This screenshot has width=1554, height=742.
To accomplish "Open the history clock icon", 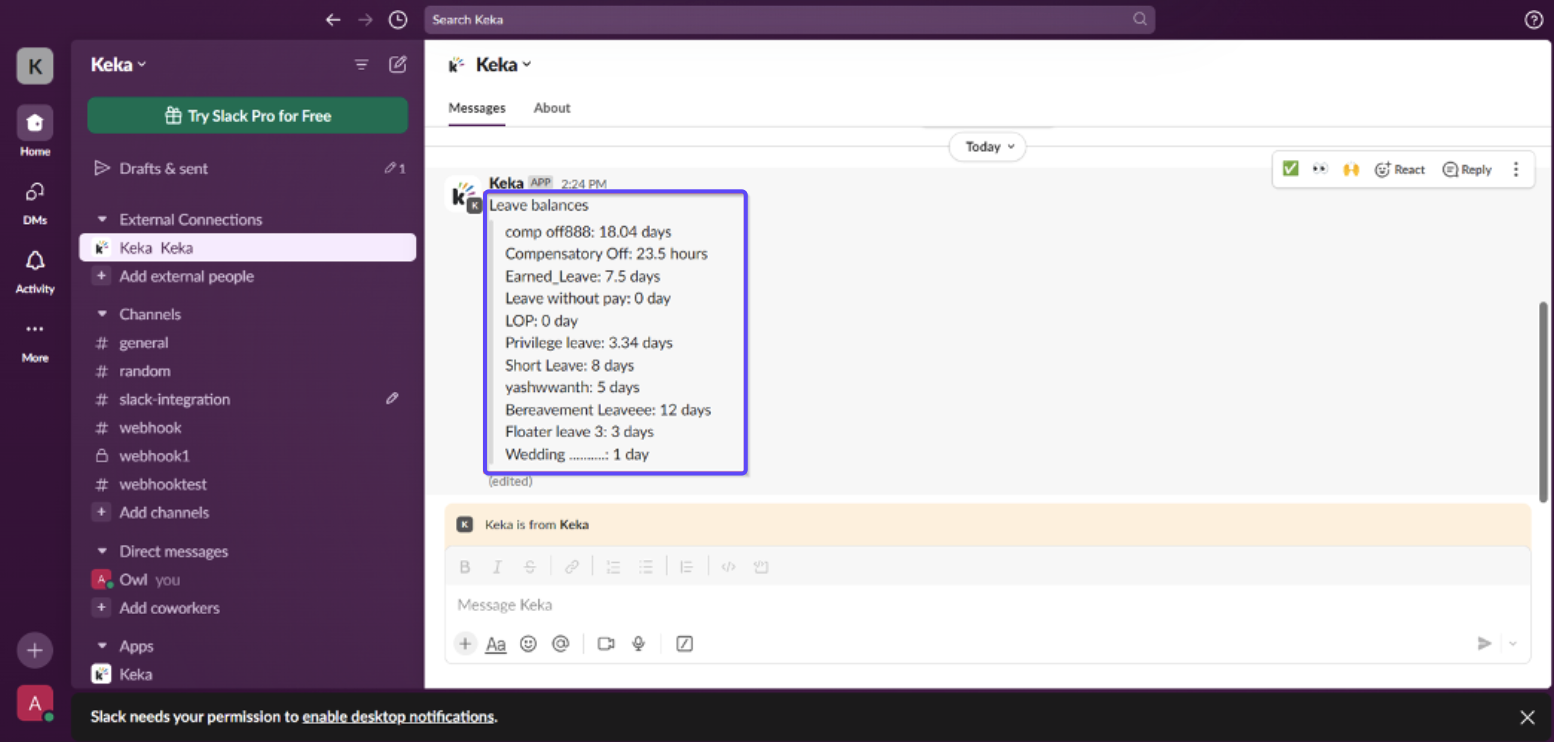I will [398, 20].
